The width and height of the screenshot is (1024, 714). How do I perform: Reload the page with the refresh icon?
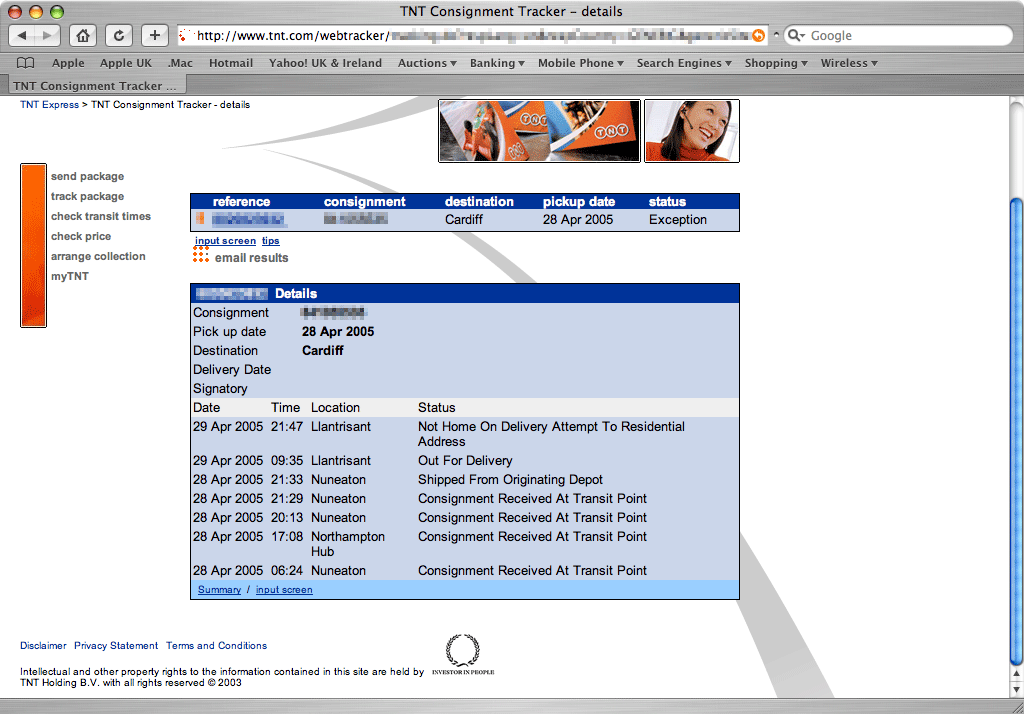[119, 35]
